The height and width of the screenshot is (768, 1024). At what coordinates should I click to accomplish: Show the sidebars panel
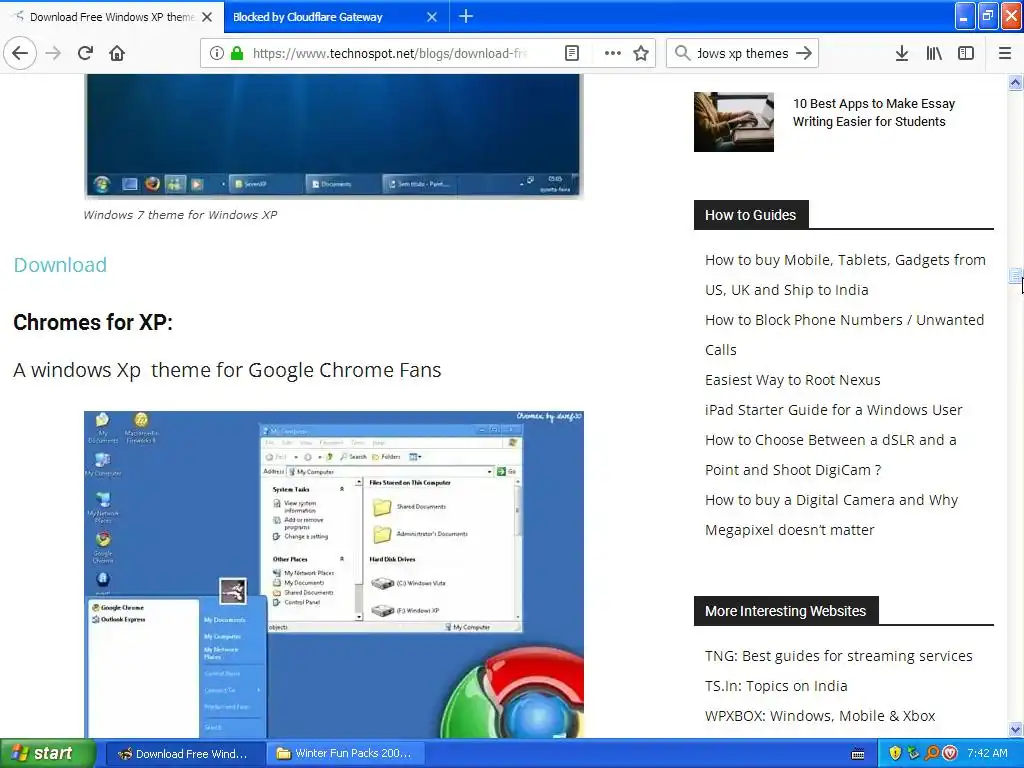(966, 53)
